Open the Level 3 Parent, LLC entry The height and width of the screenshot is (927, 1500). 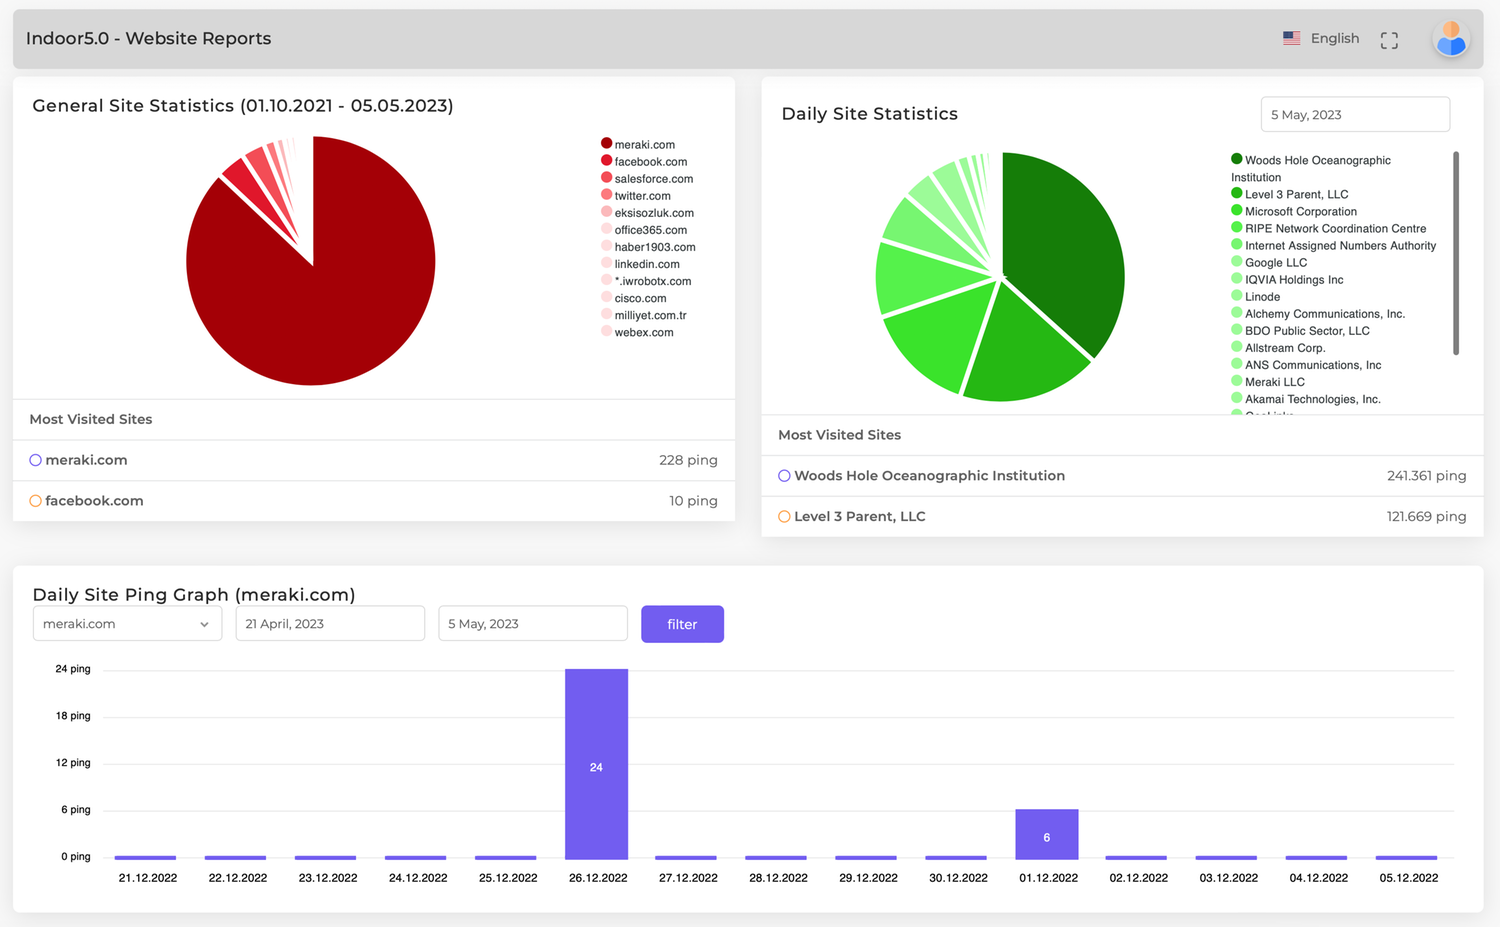tap(859, 517)
